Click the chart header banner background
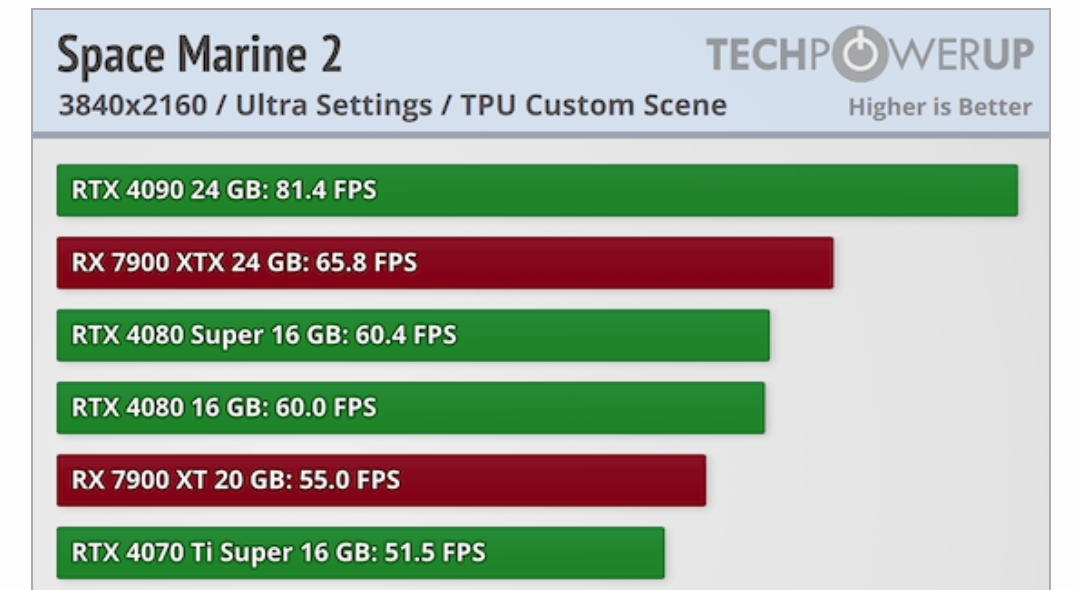Screen dimensions: 1079x590 click(540, 72)
